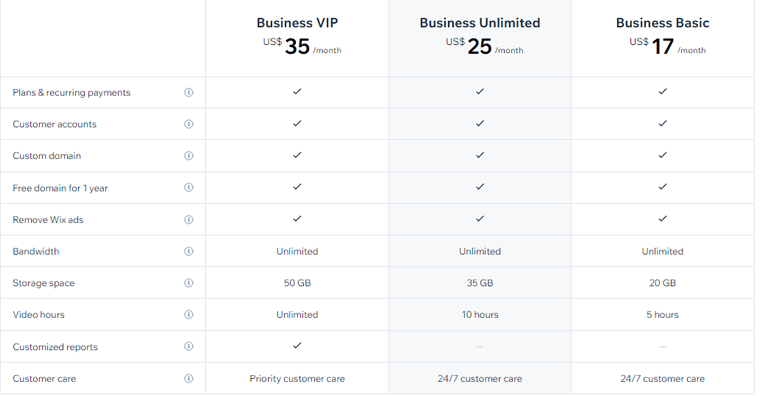
Task: Choose the Business Basic plan heading
Action: pos(663,23)
